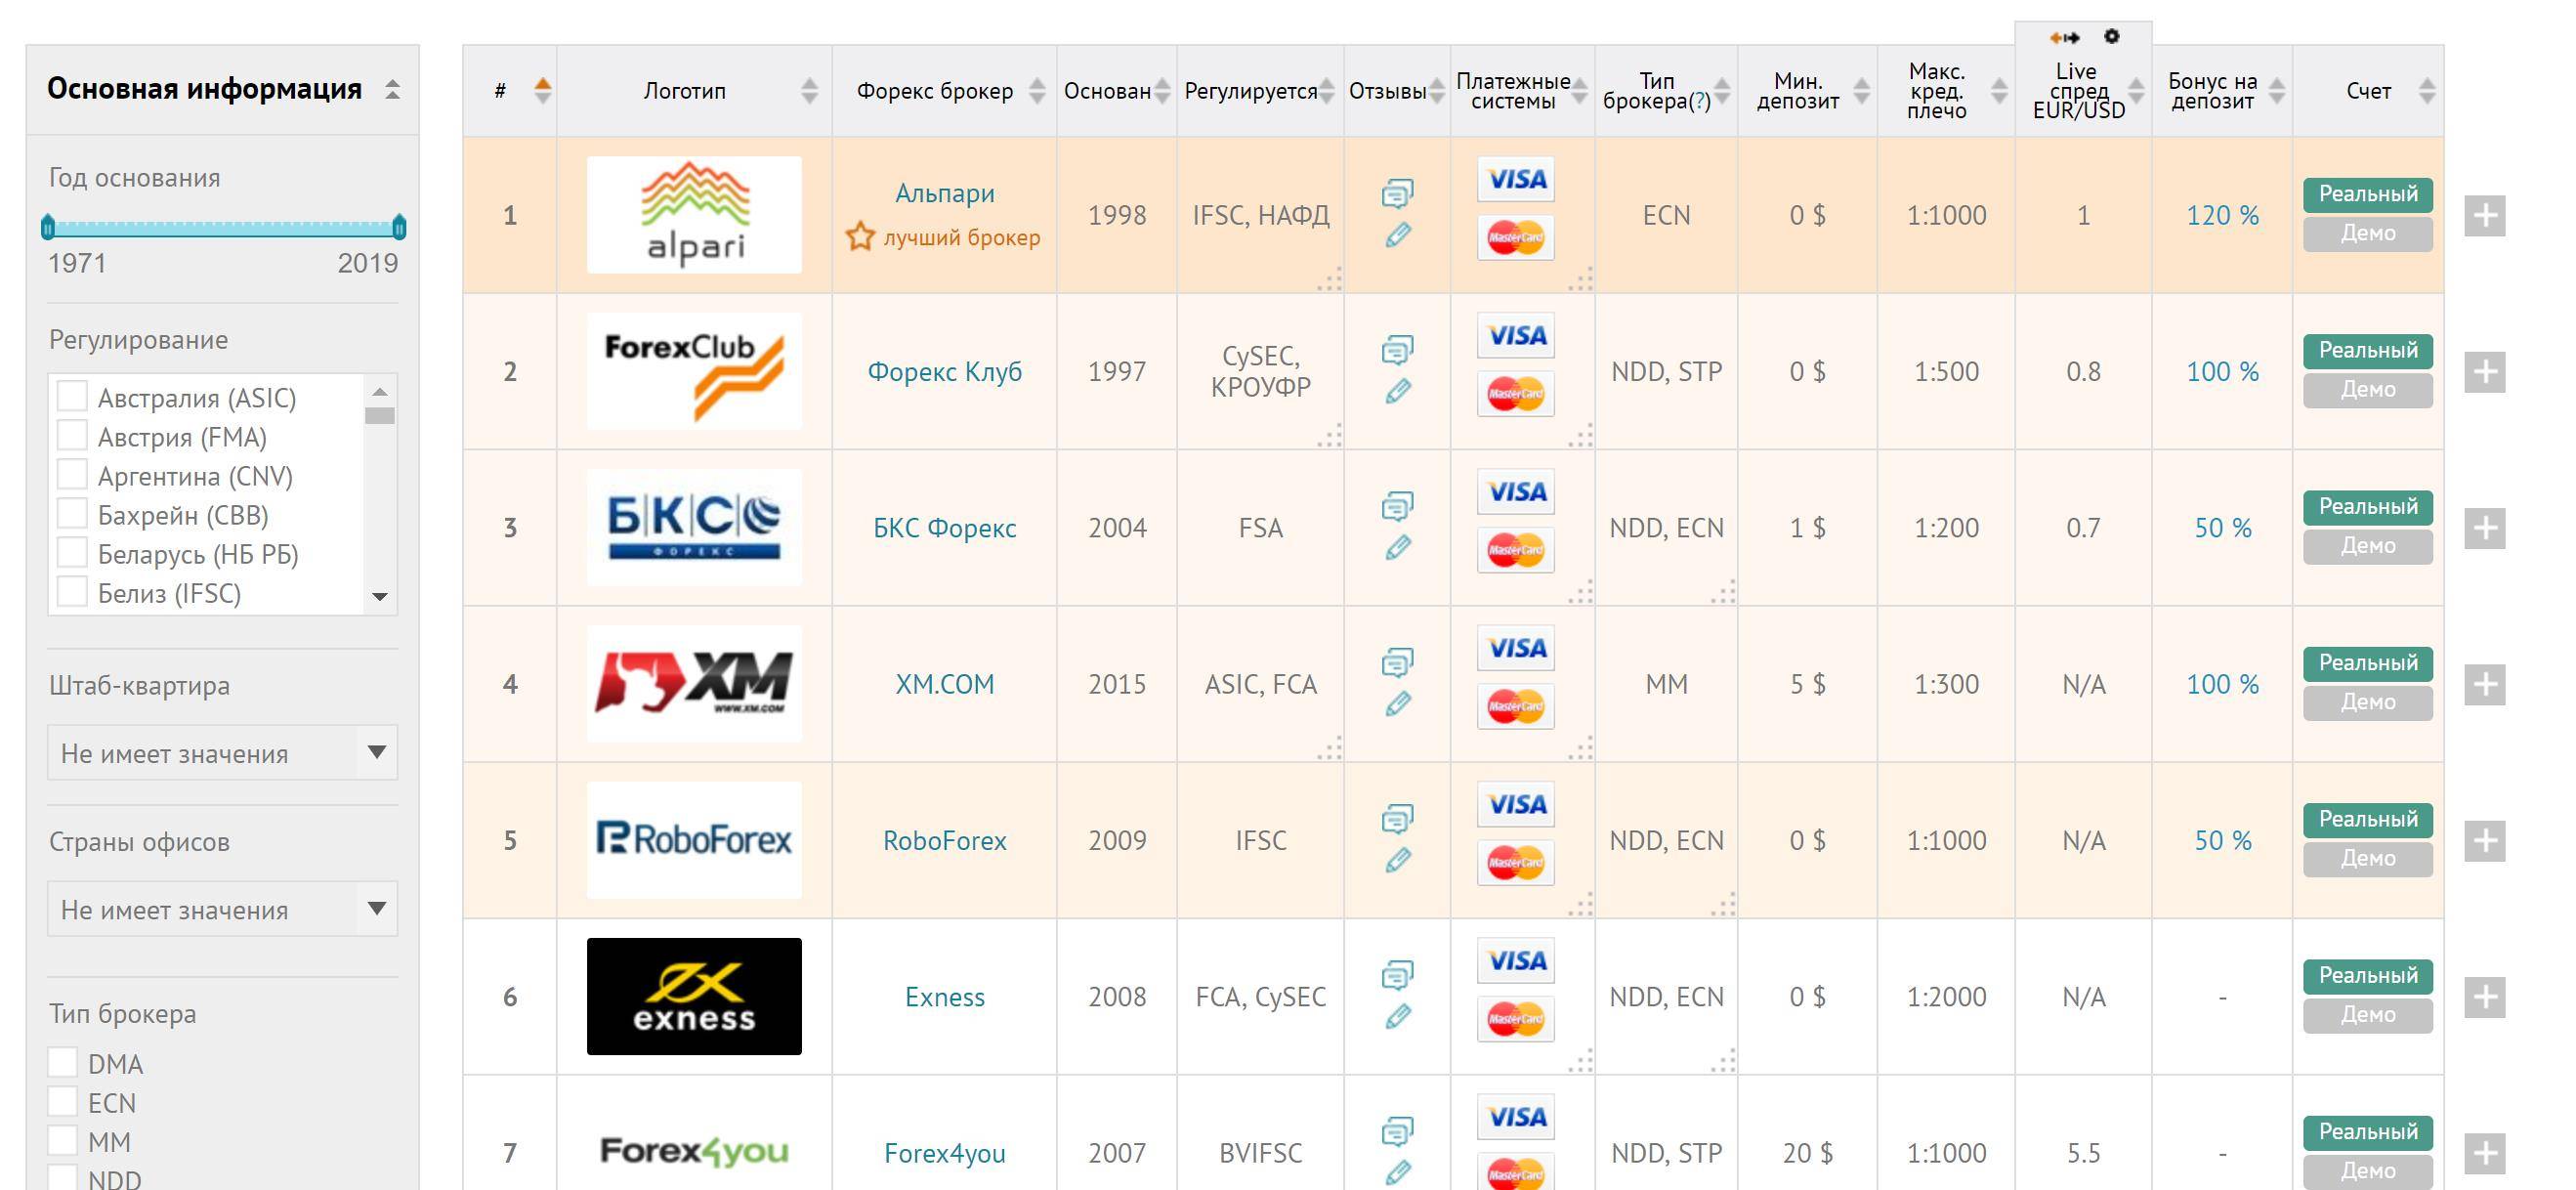2576x1190 pixels.
Task: Click the left handle of year slider
Action: point(47,227)
